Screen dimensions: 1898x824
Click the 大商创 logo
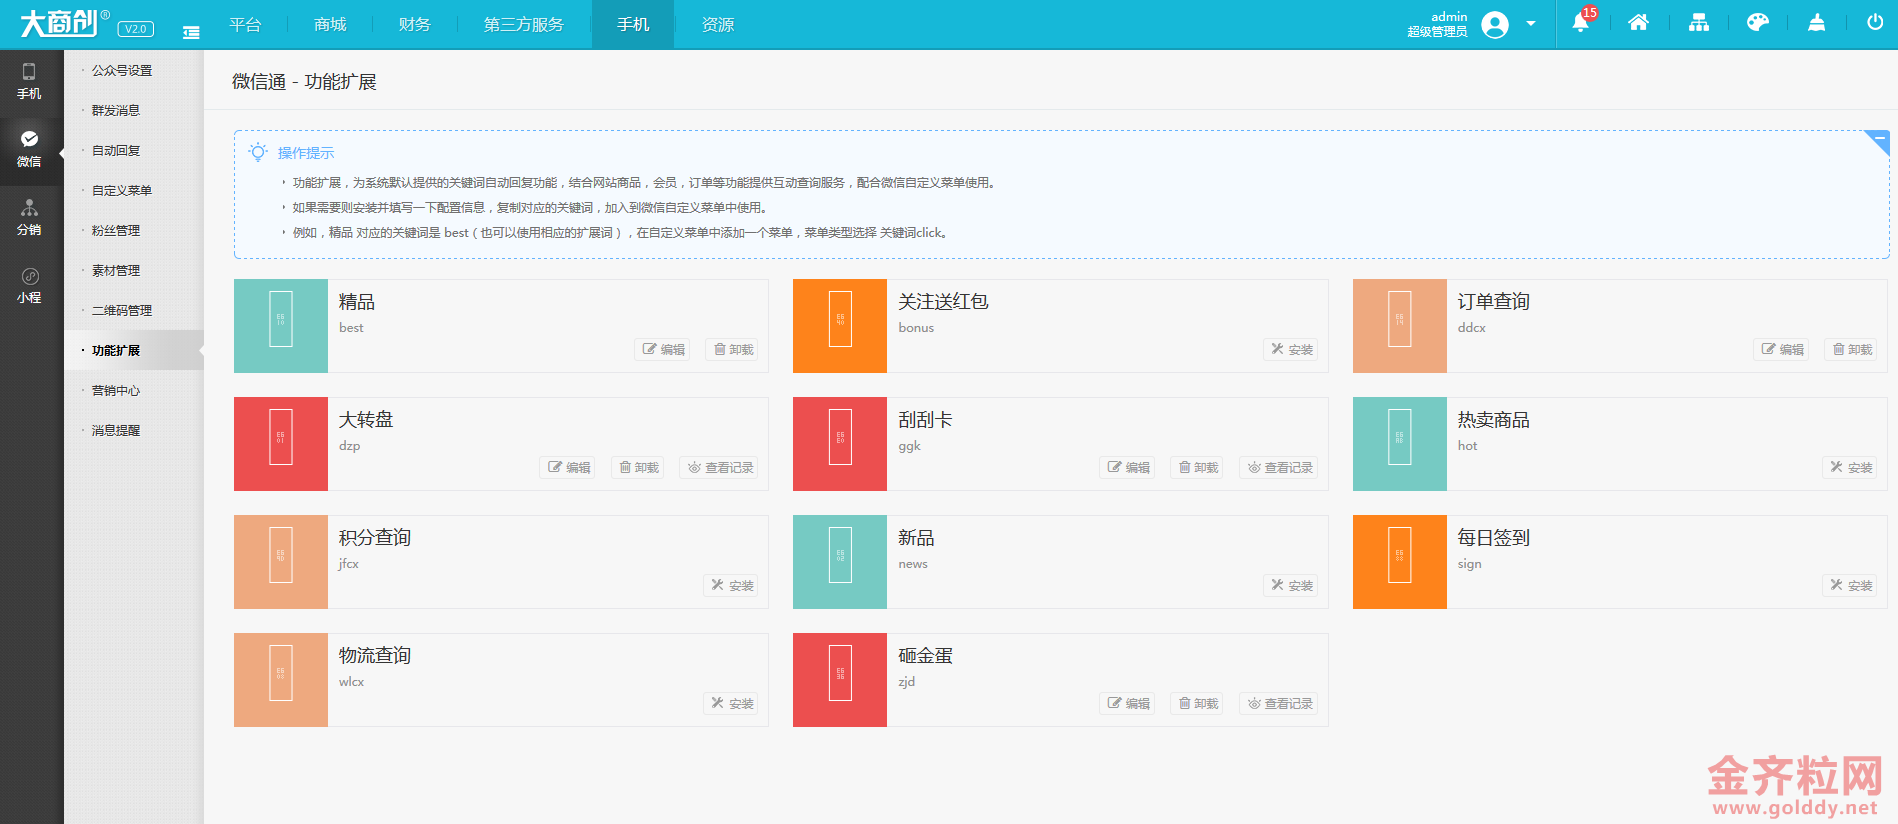(x=65, y=22)
